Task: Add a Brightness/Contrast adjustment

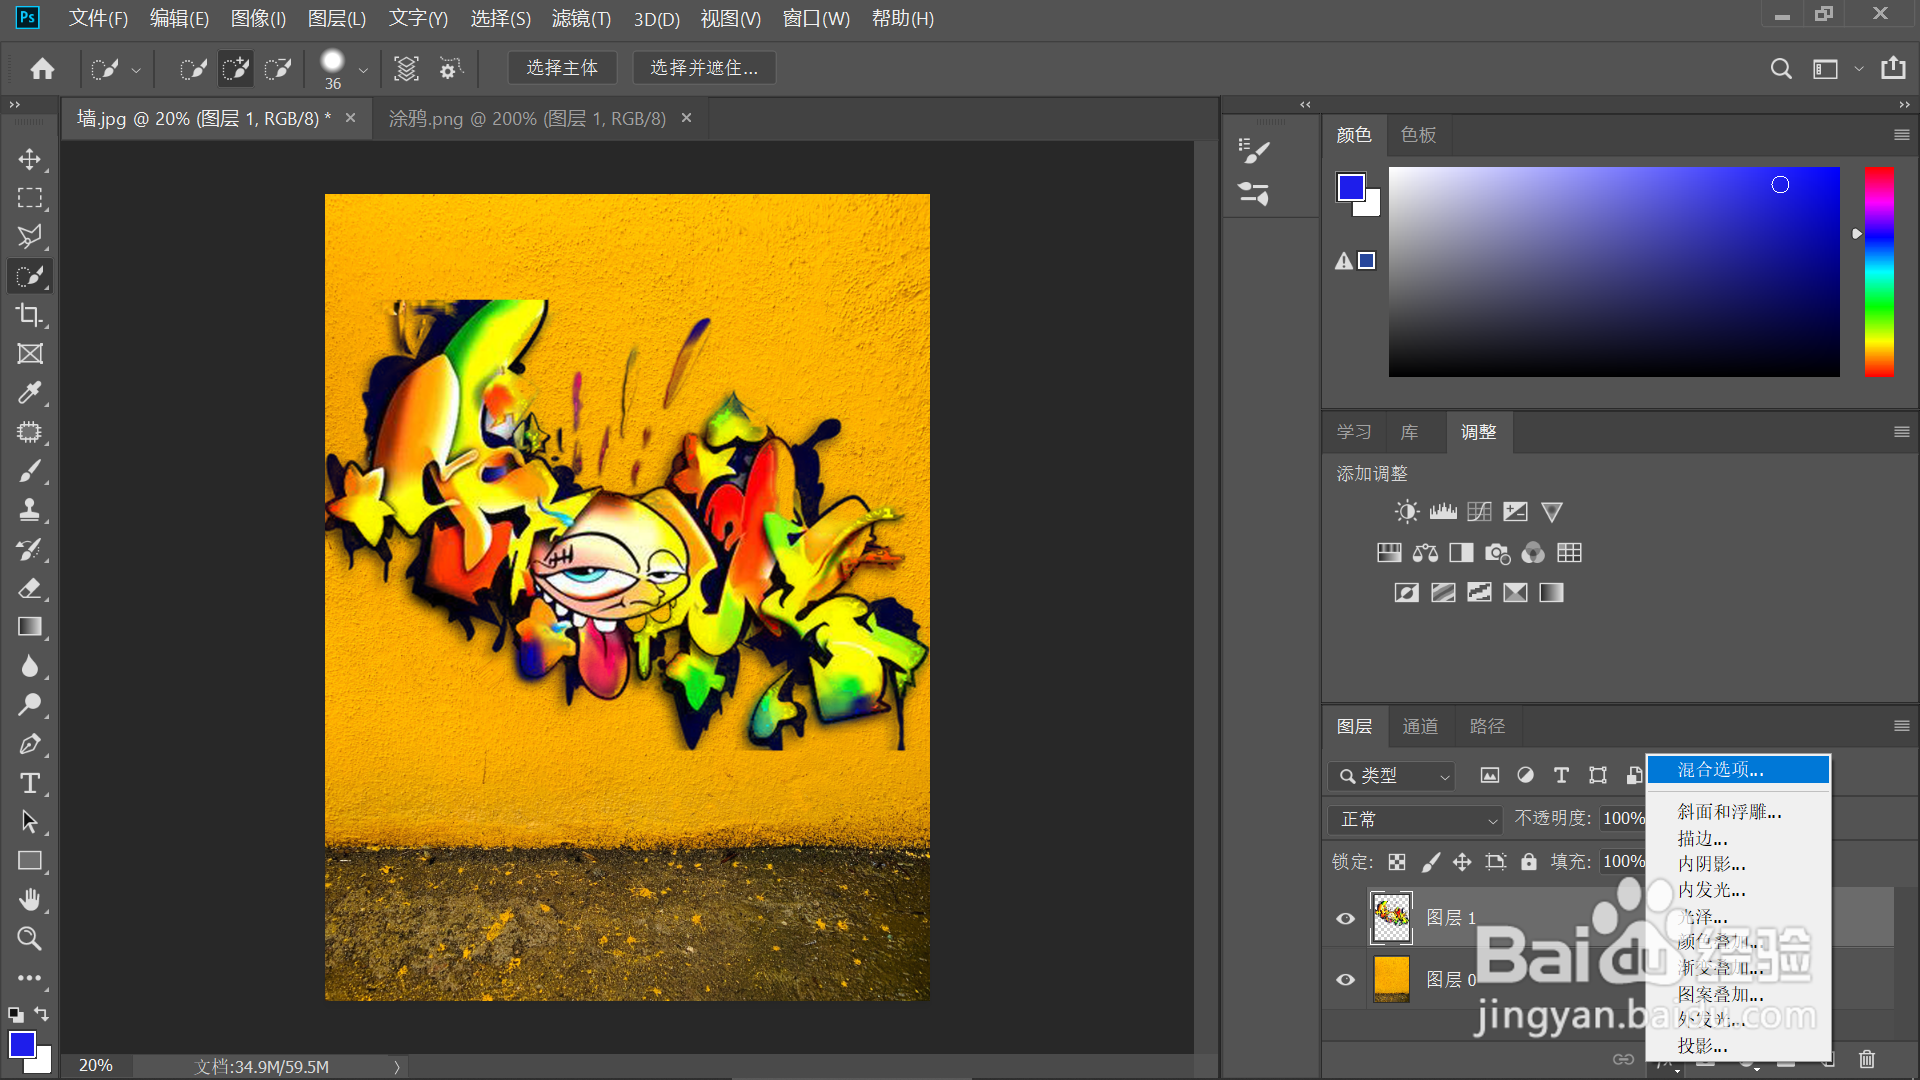Action: point(1407,512)
